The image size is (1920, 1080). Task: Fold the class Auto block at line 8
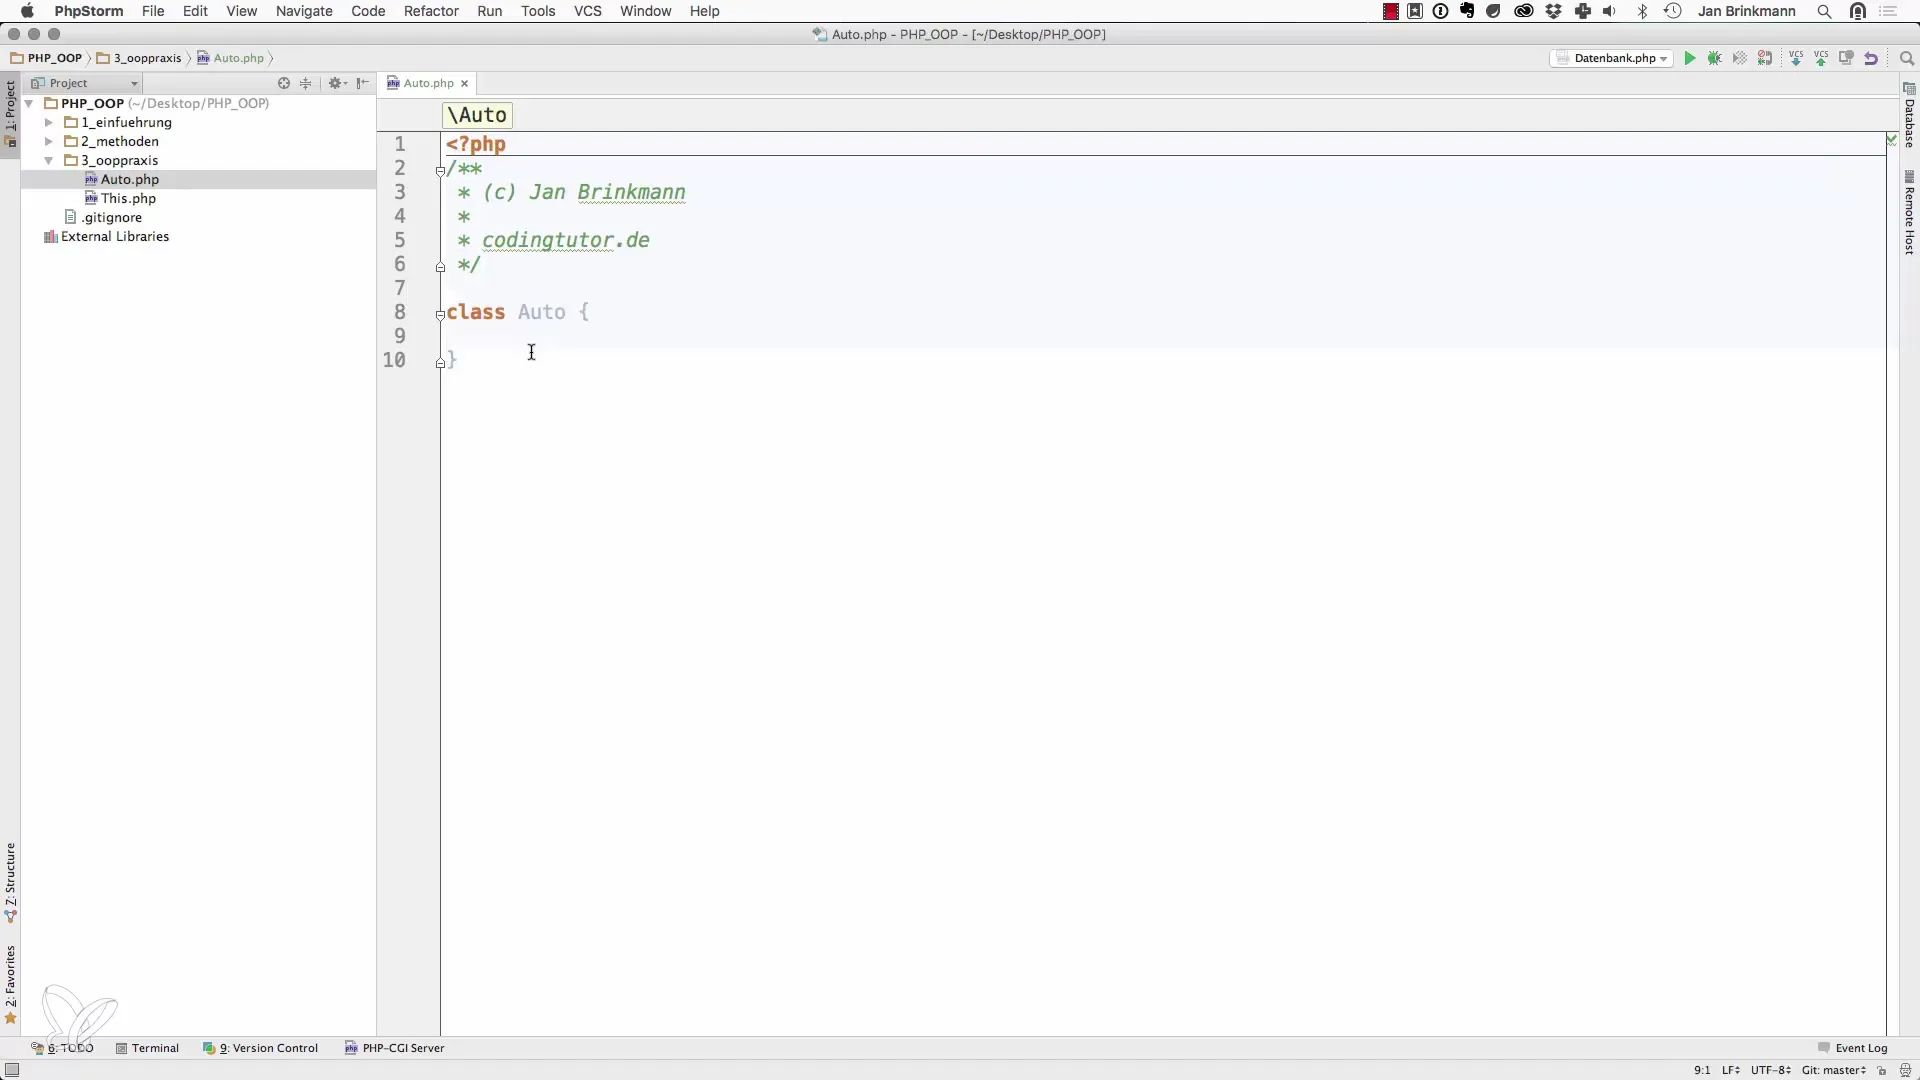(x=440, y=315)
